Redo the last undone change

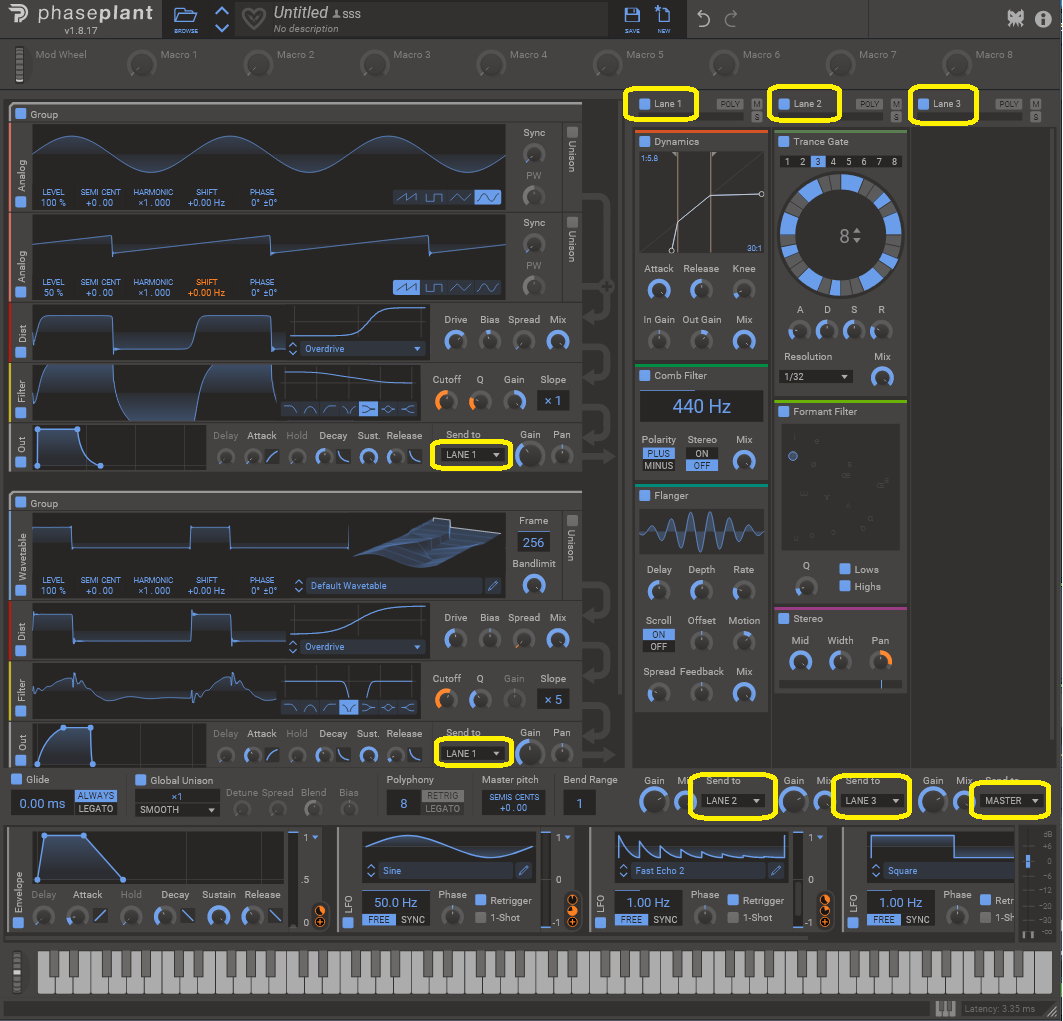731,19
